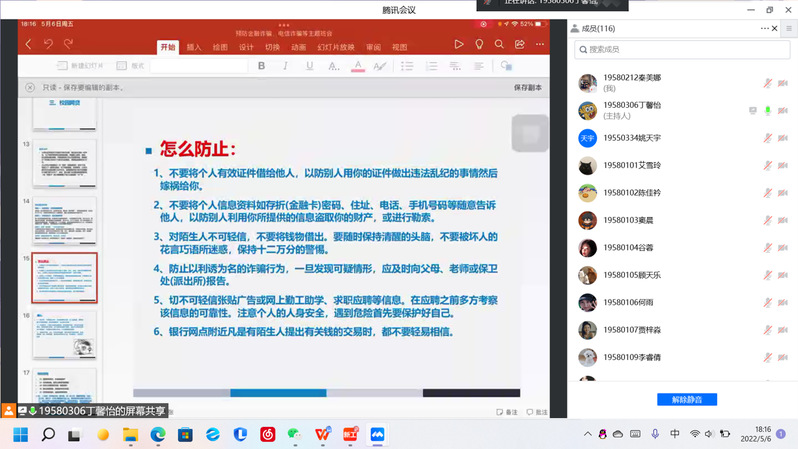Click the undo arrow icon
The height and width of the screenshot is (449, 798).
pos(48,44)
